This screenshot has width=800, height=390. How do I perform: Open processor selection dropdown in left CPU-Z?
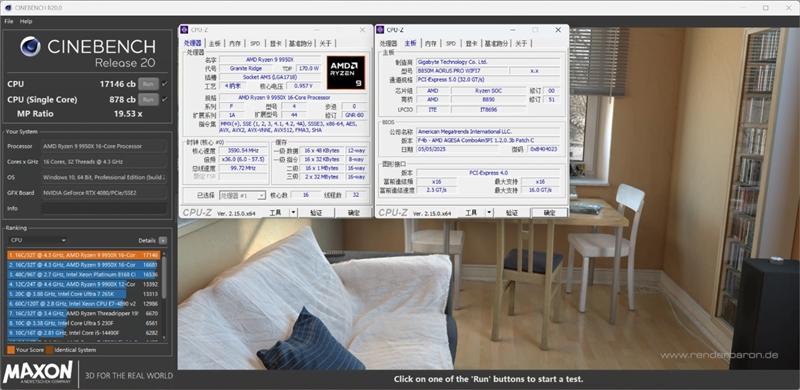(242, 196)
